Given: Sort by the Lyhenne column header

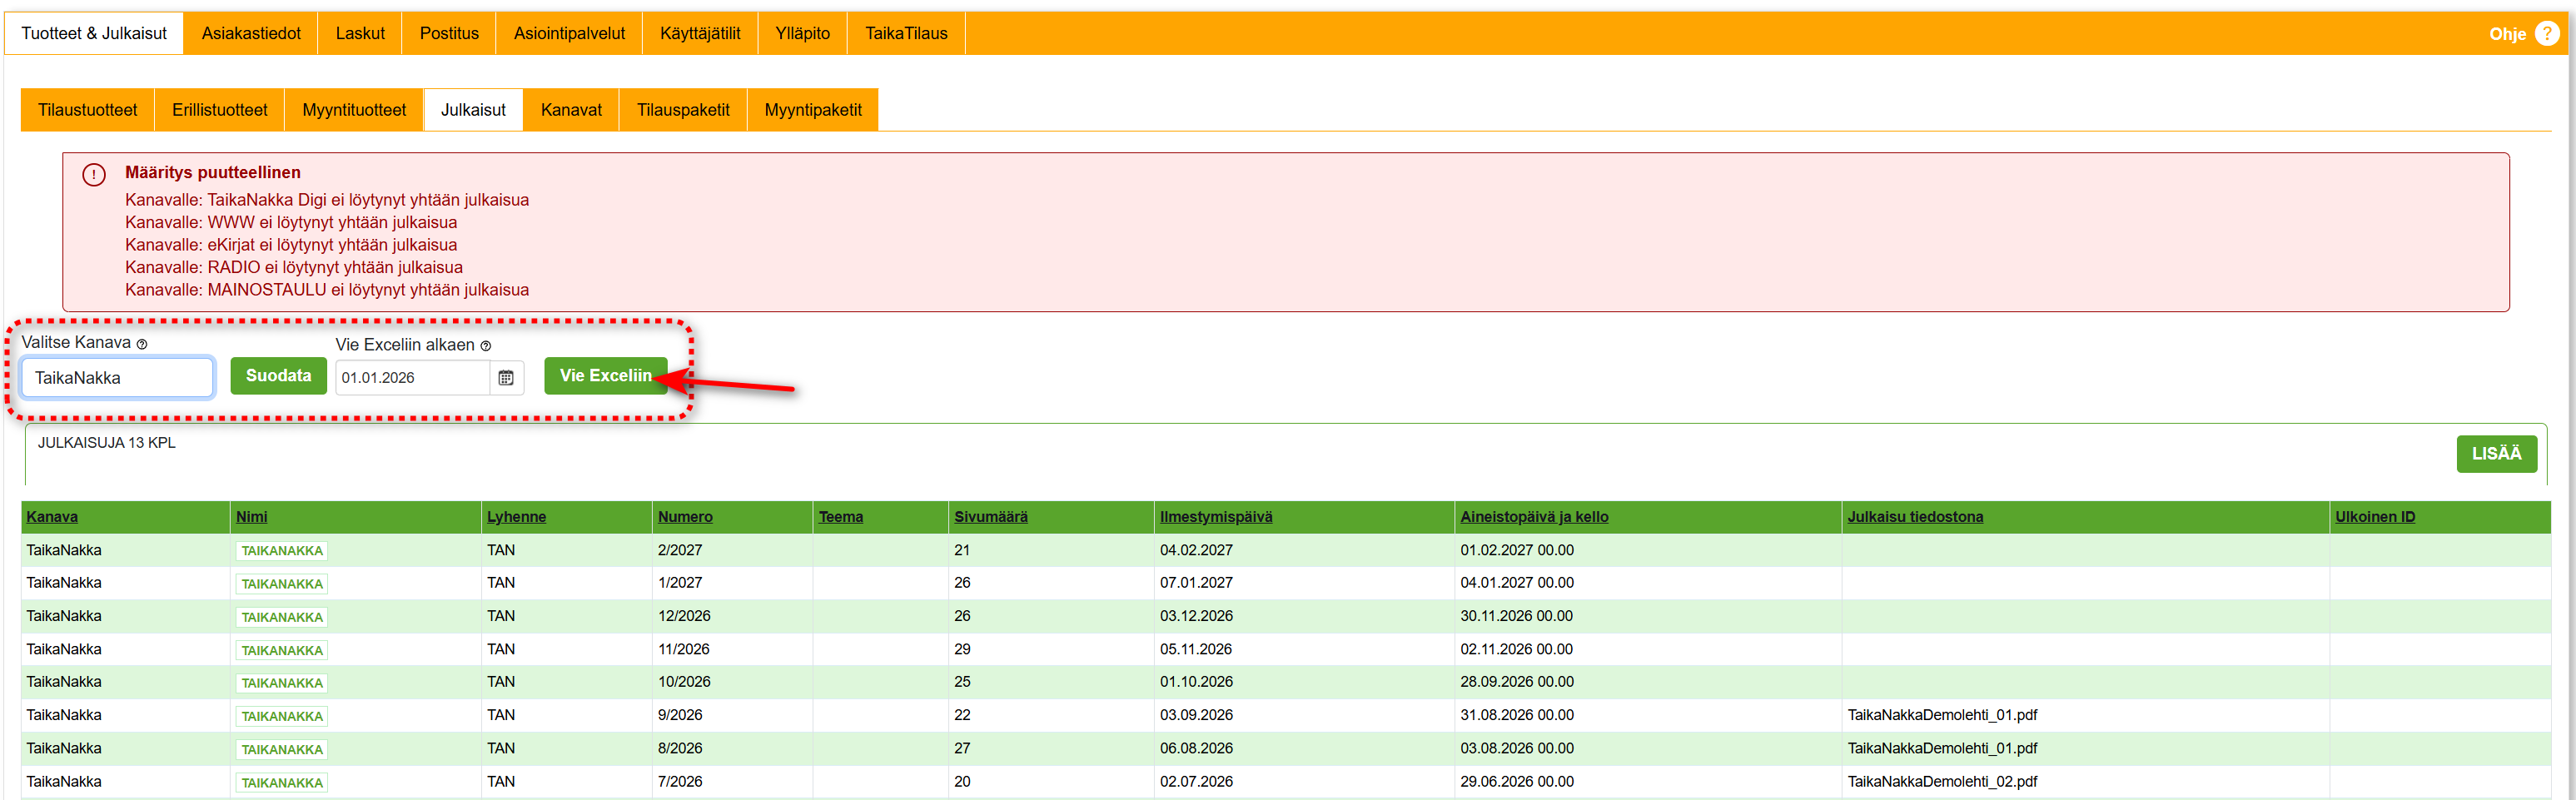Looking at the screenshot, I should [x=516, y=517].
